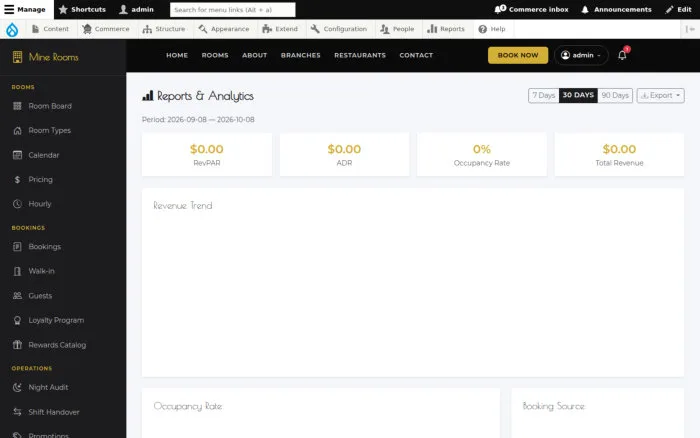The width and height of the screenshot is (700, 438).
Task: Open Guests from sidebar
Action: click(x=63, y=296)
